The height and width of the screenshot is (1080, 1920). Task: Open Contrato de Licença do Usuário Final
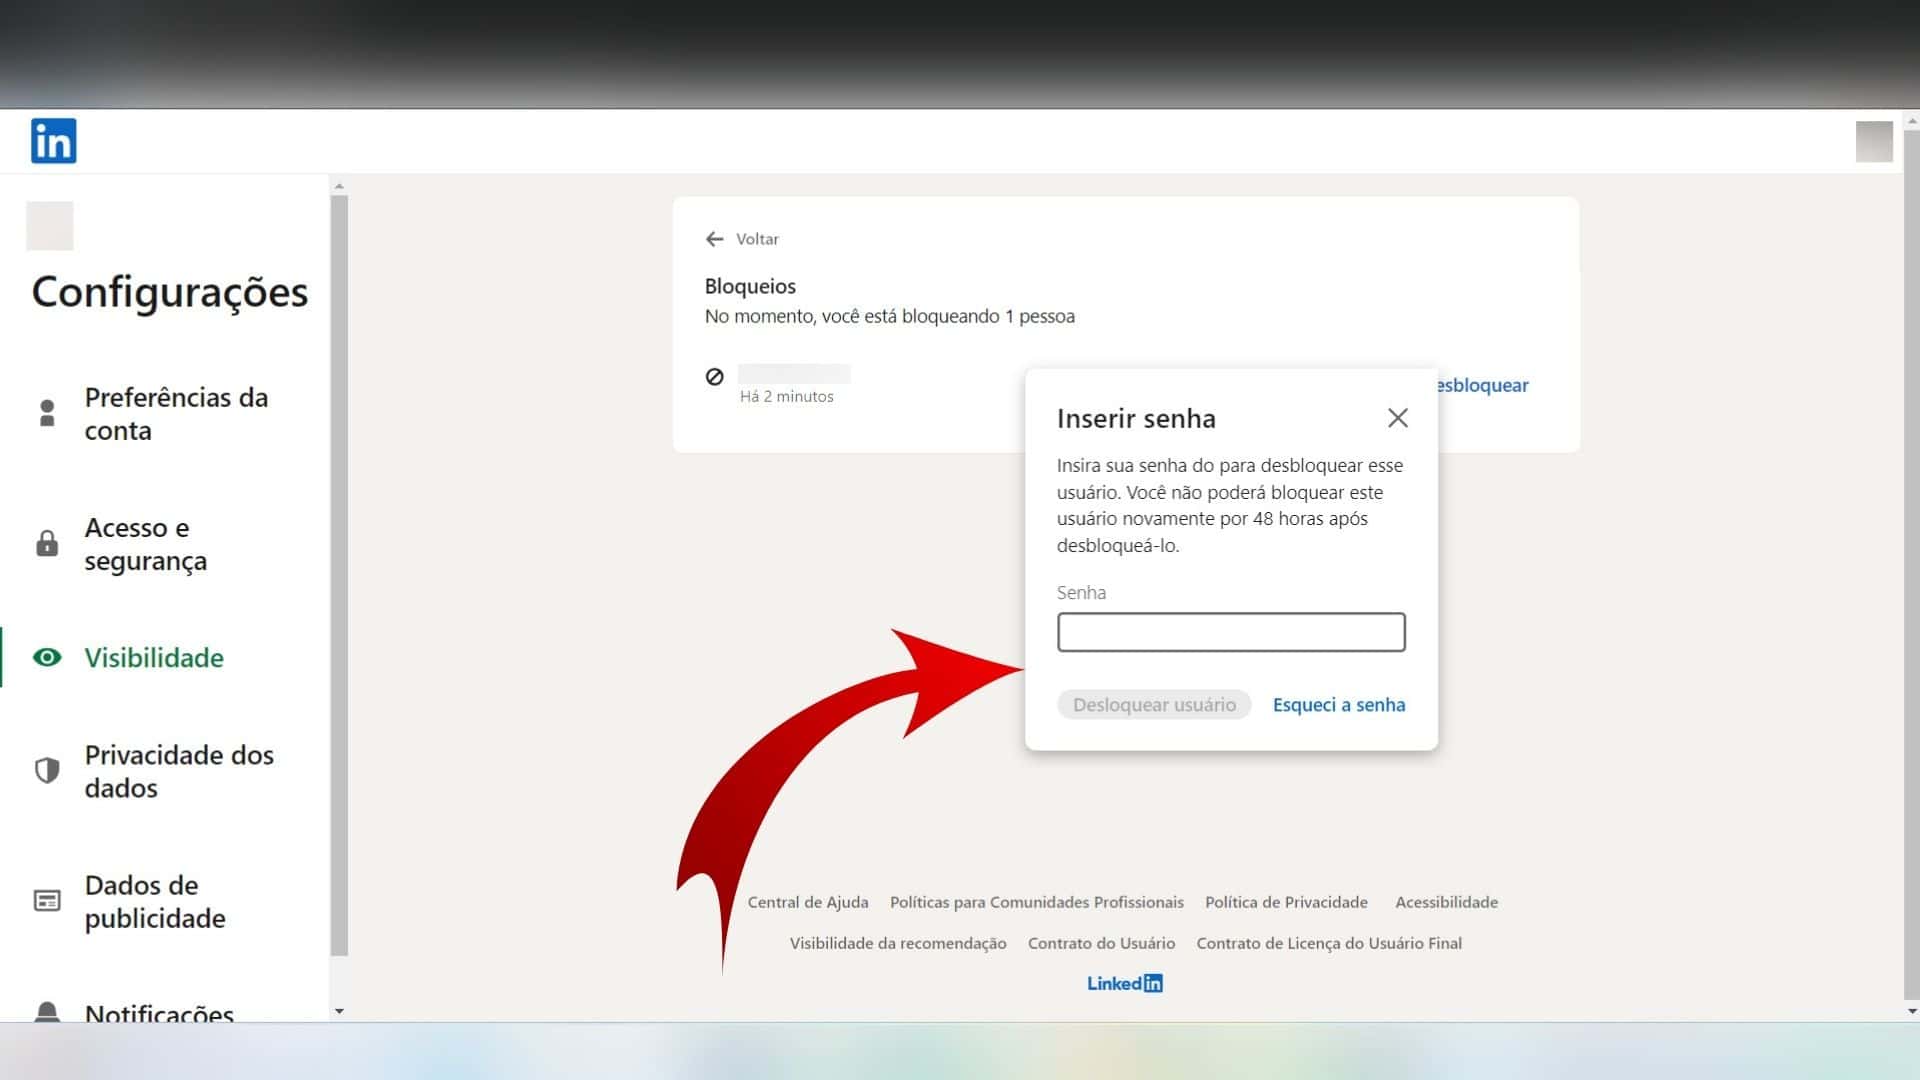click(1329, 943)
